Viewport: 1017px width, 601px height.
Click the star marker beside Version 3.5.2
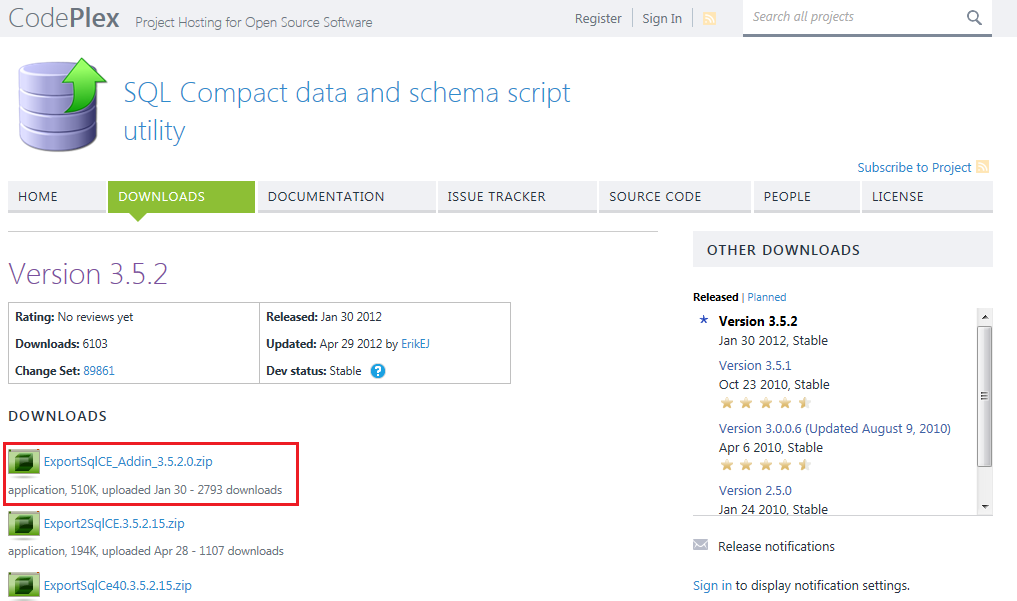(704, 320)
